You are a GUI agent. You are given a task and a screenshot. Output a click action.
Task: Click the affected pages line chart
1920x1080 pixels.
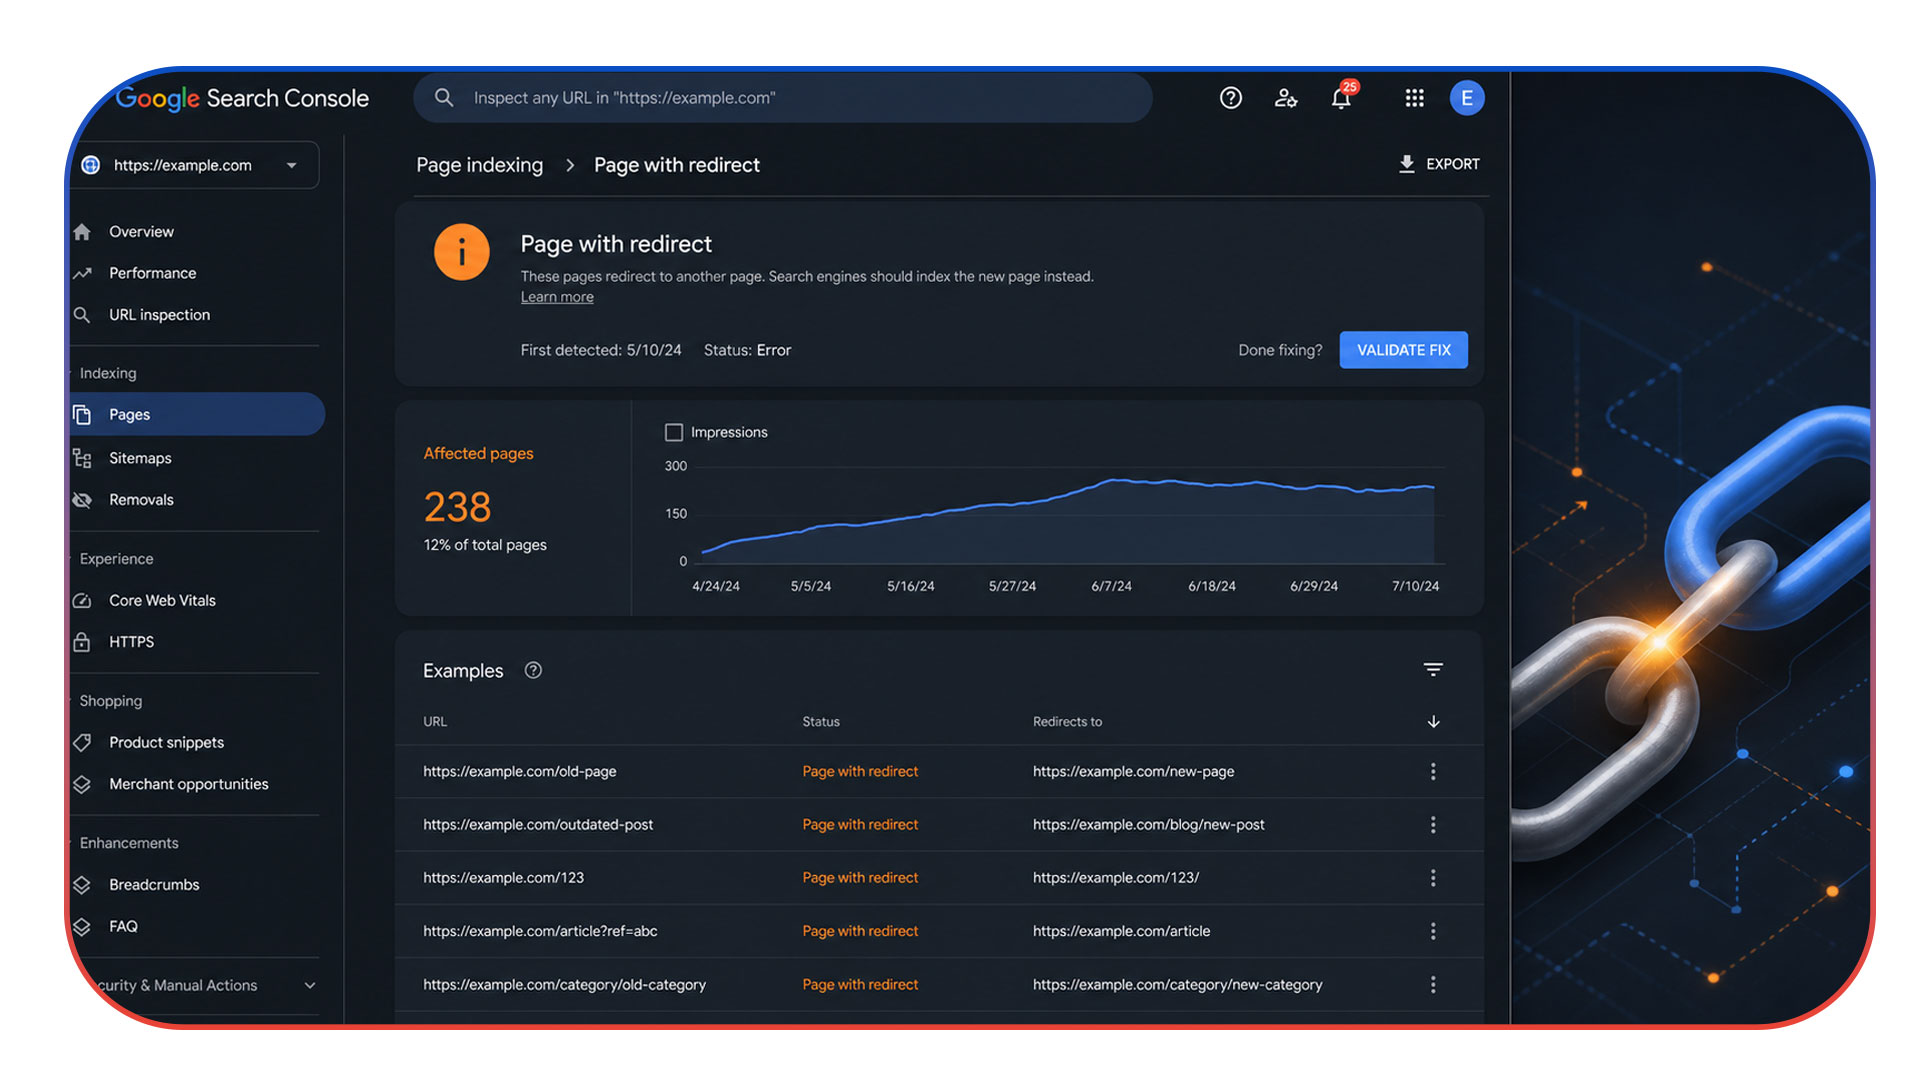[1067, 514]
